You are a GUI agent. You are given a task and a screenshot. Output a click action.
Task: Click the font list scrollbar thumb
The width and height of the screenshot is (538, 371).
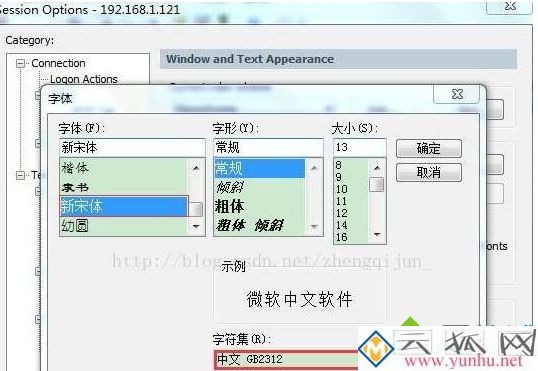(196, 209)
